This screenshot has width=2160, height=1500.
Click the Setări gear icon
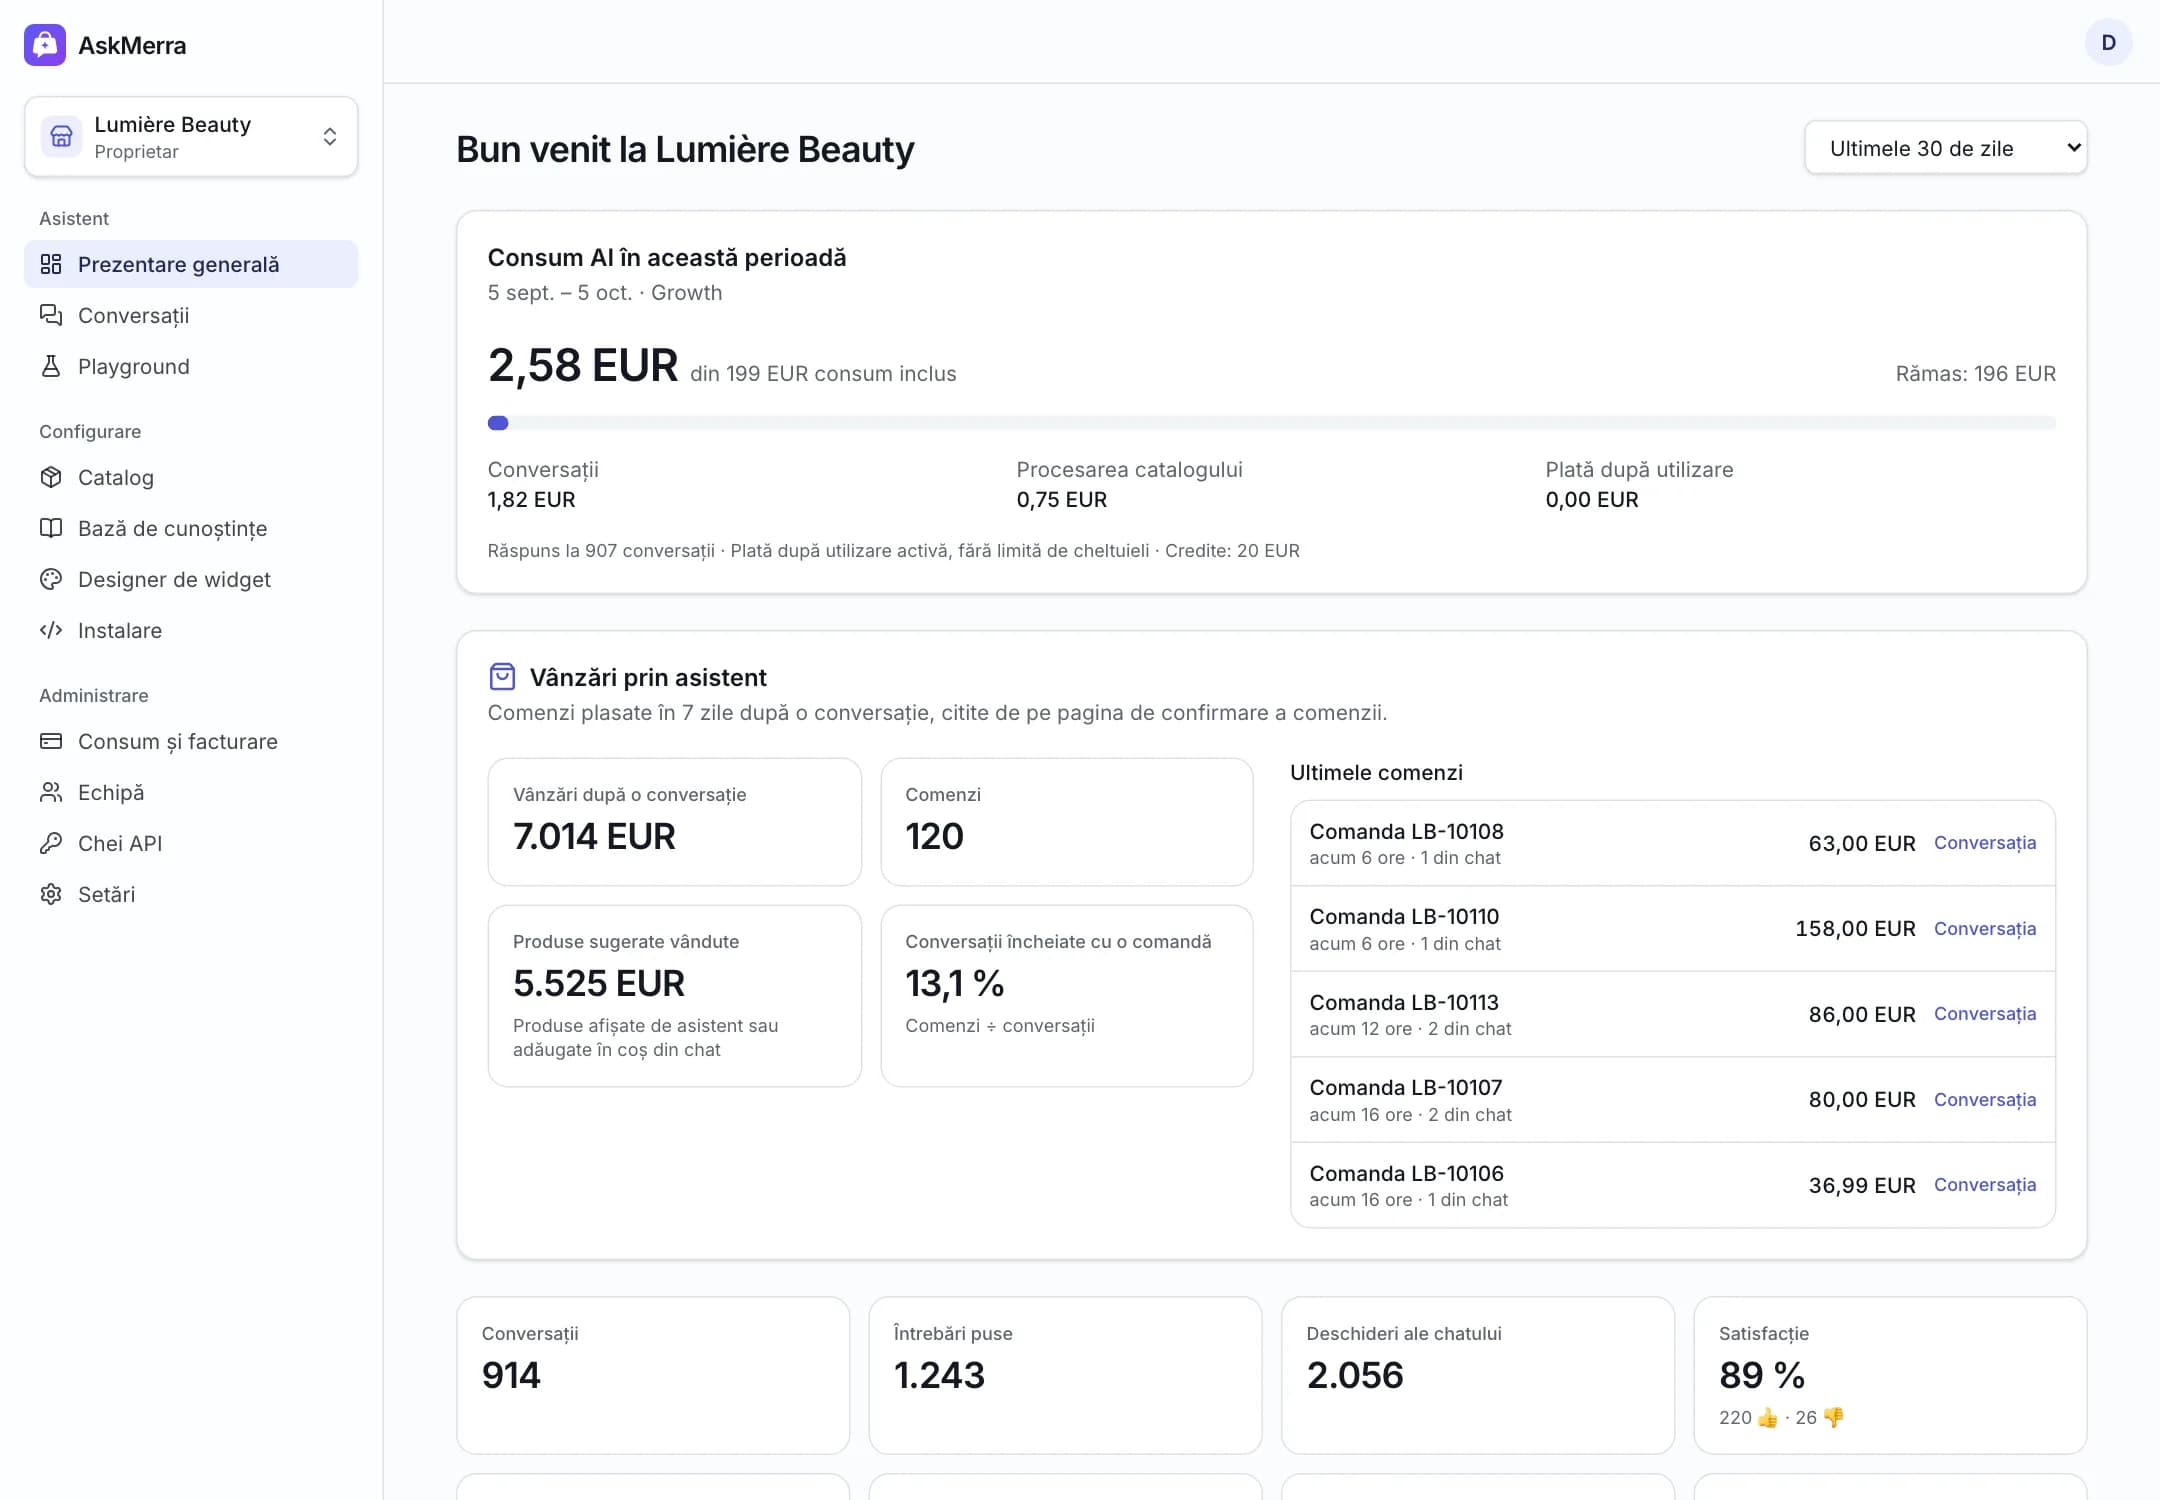pyautogui.click(x=51, y=894)
